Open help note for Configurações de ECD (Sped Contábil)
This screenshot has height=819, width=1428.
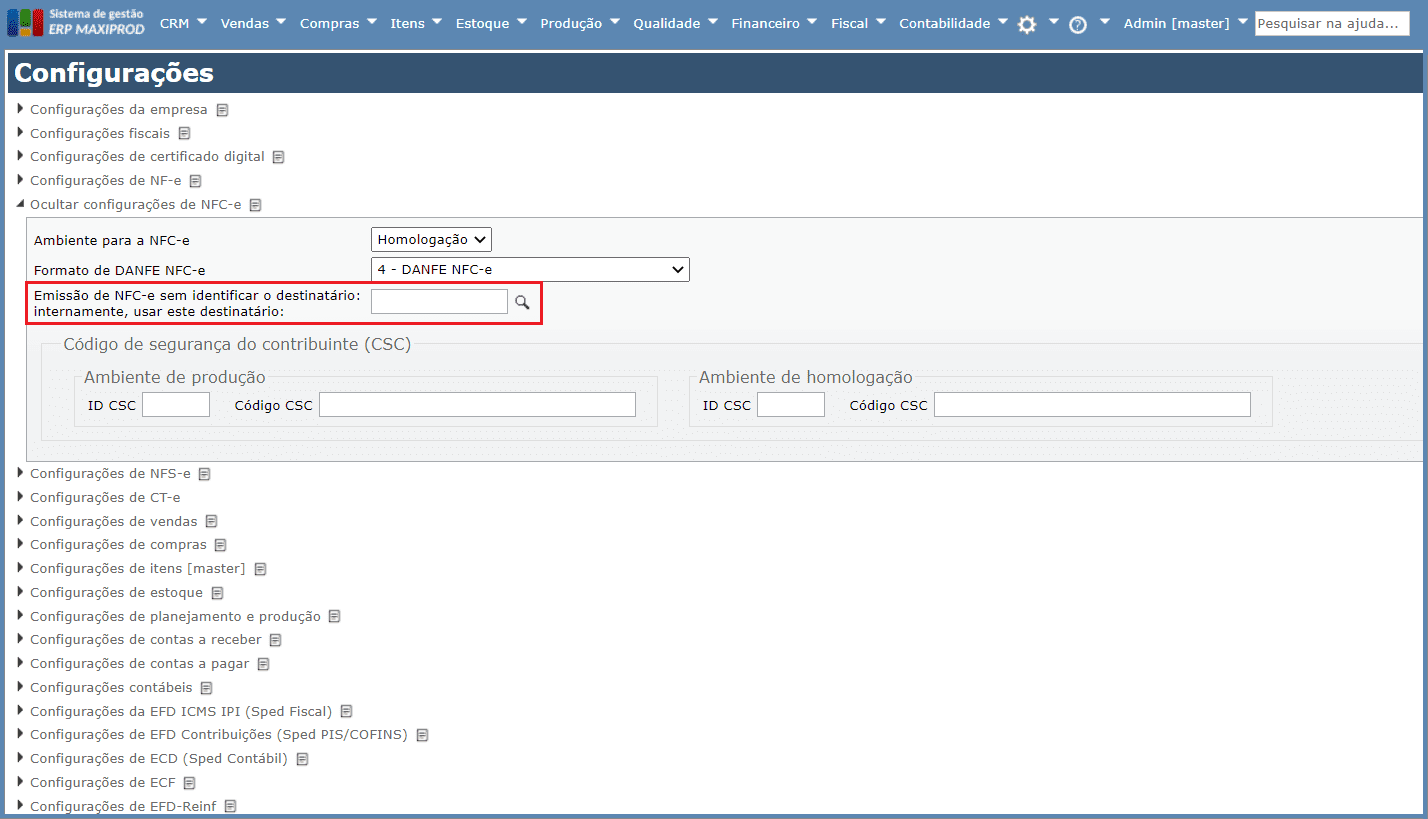coord(302,759)
